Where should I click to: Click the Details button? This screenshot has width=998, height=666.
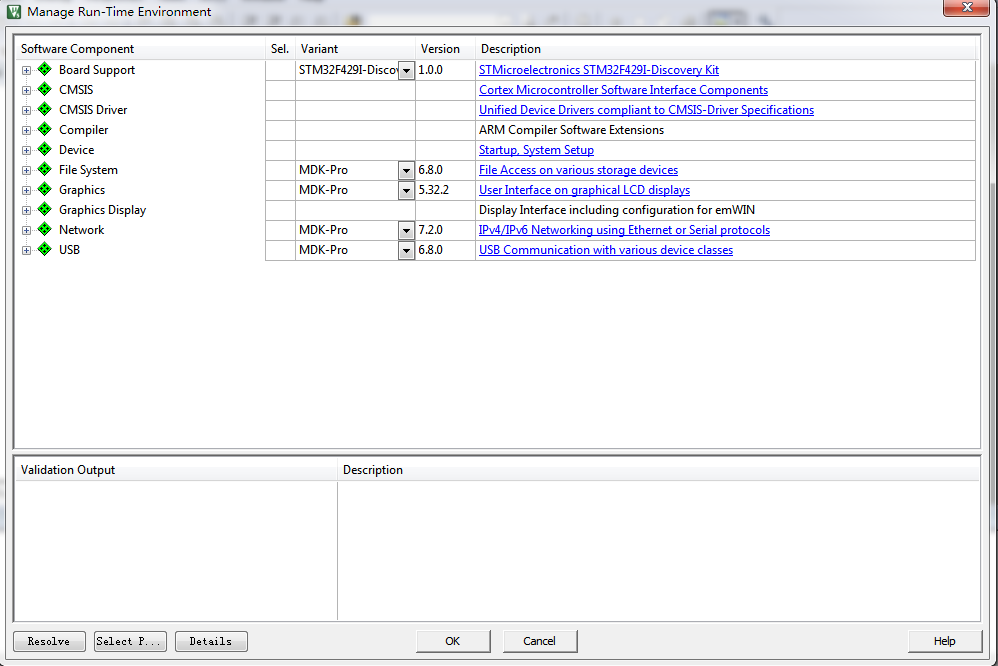[211, 641]
